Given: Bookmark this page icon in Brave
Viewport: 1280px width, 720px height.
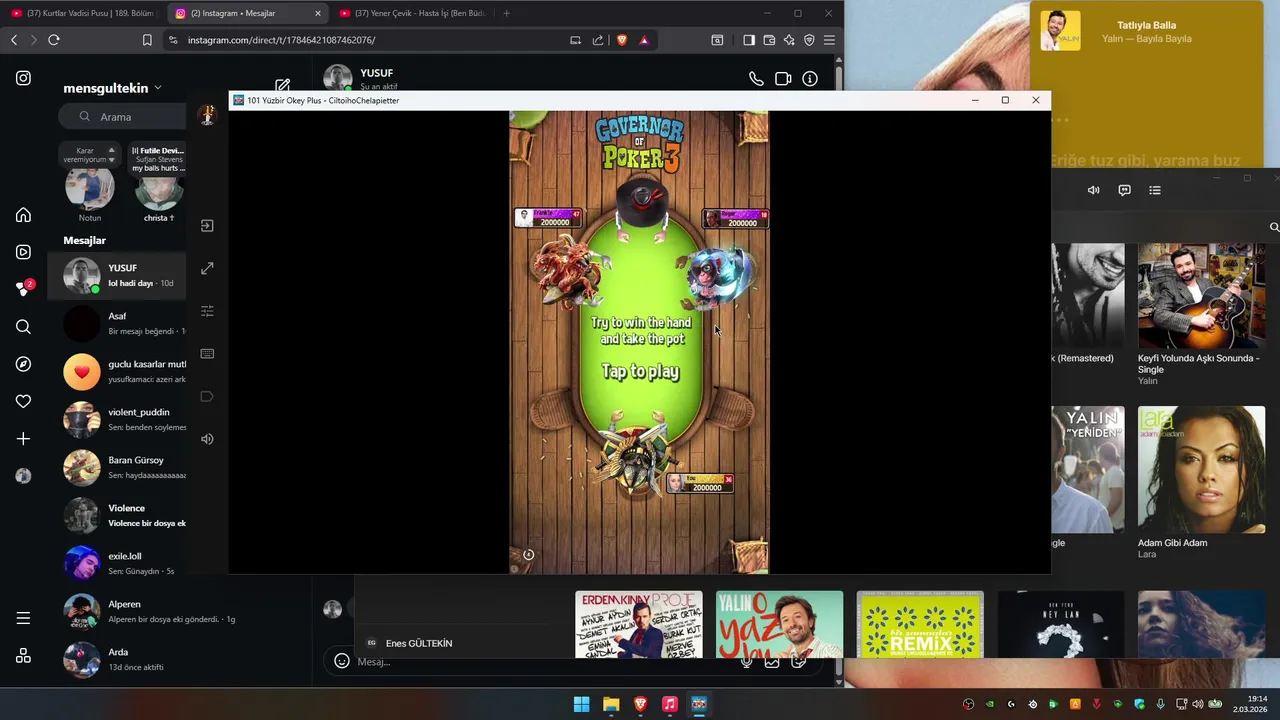Looking at the screenshot, I should tap(147, 40).
